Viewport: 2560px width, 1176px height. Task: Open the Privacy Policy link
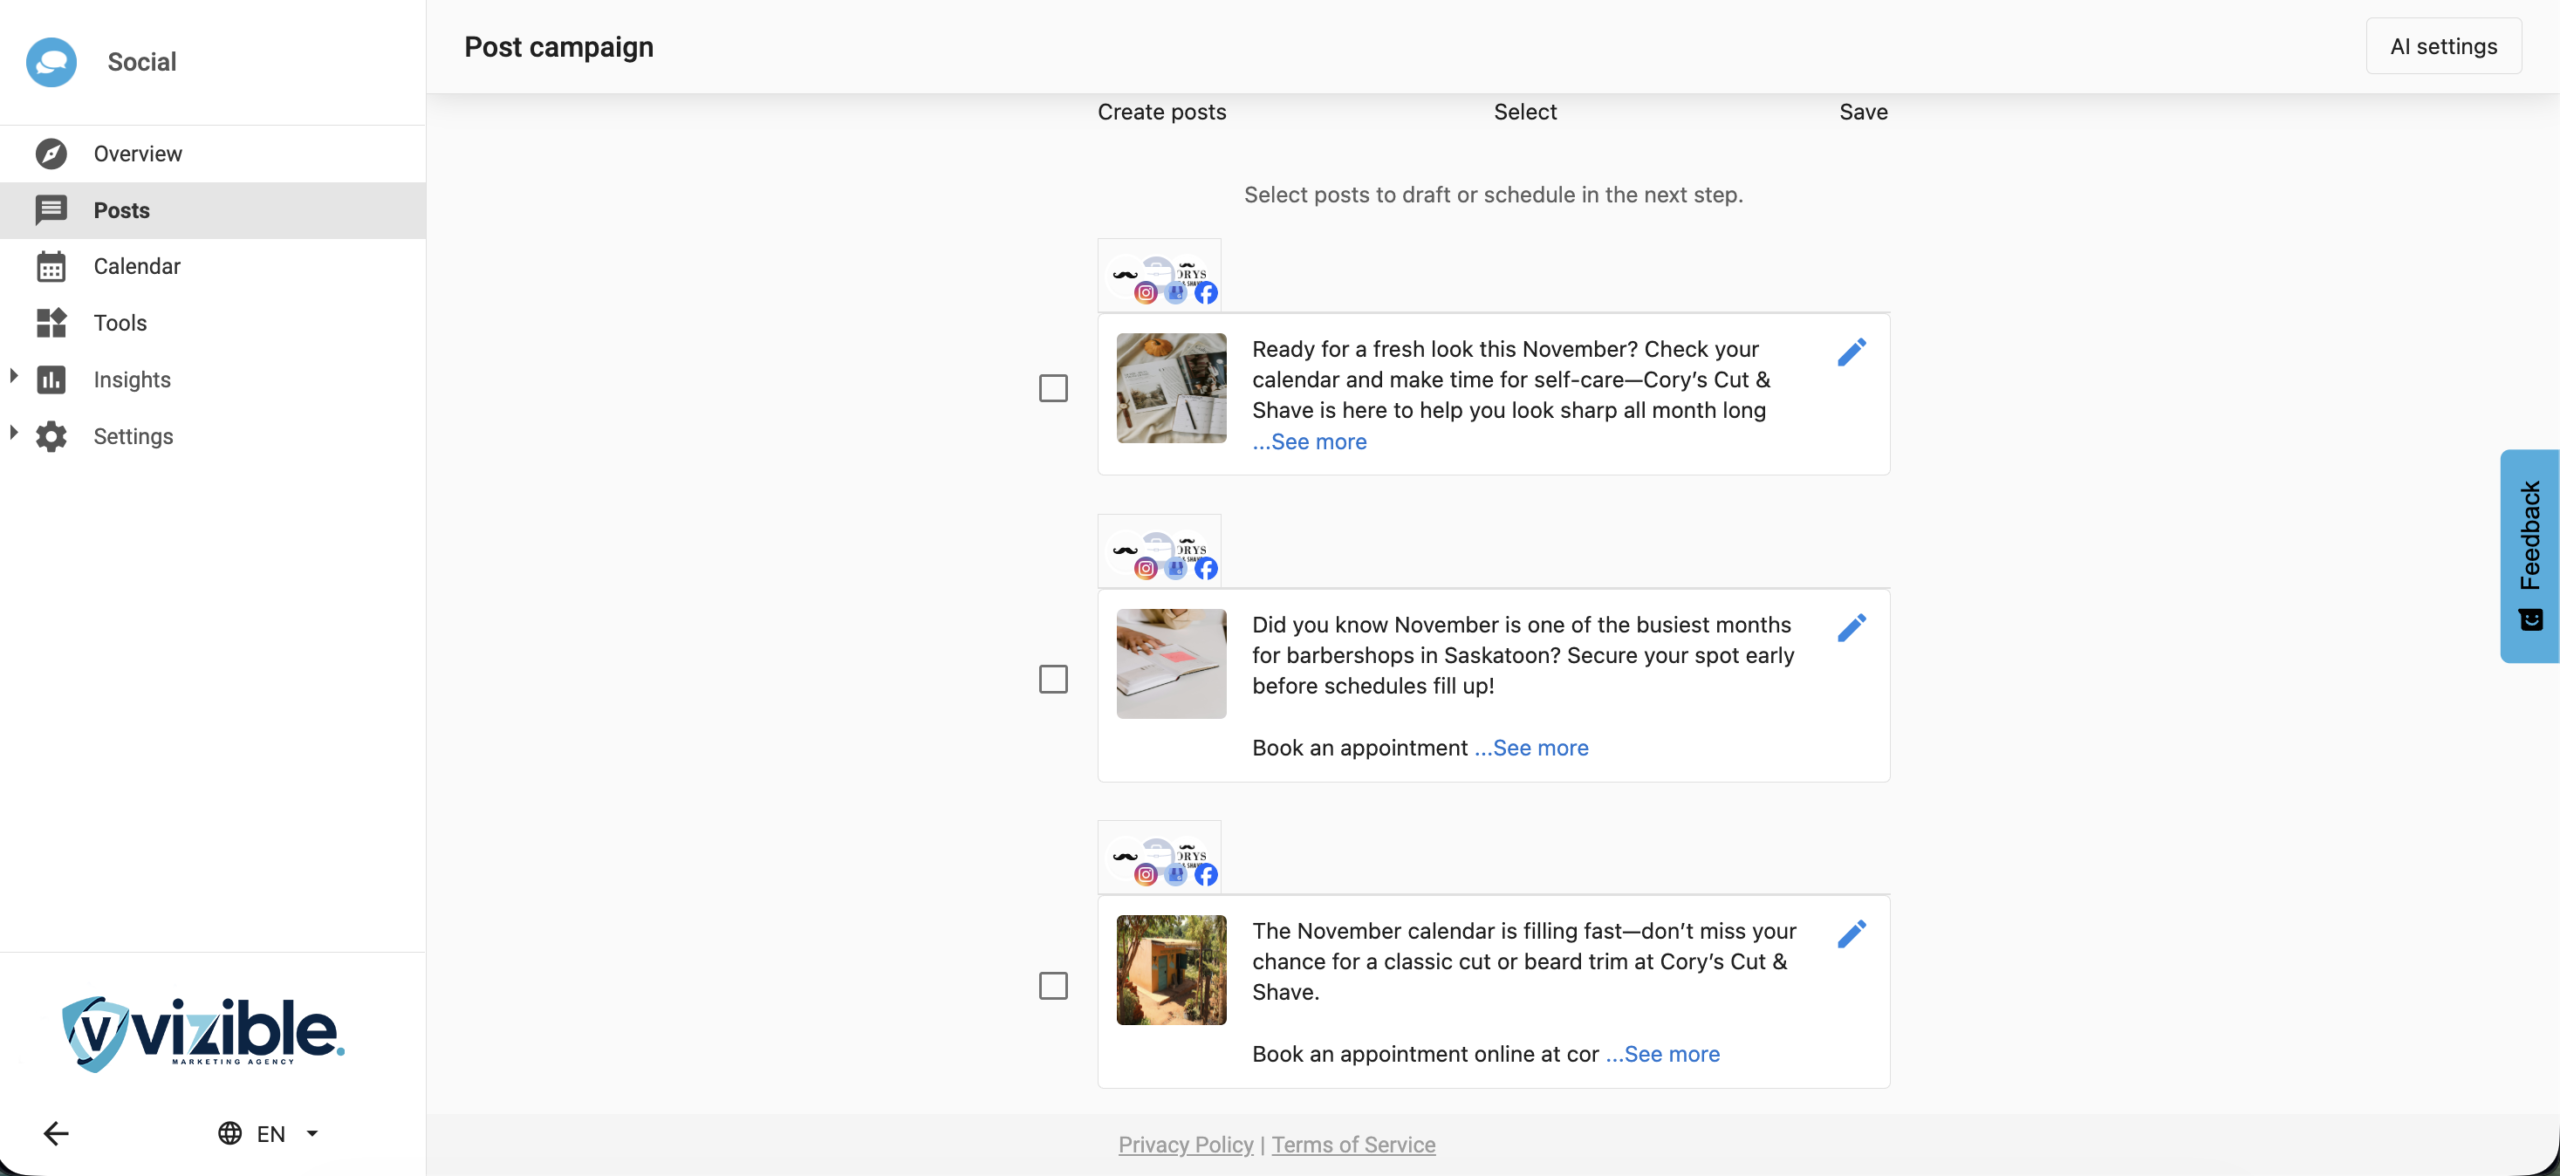(1185, 1144)
